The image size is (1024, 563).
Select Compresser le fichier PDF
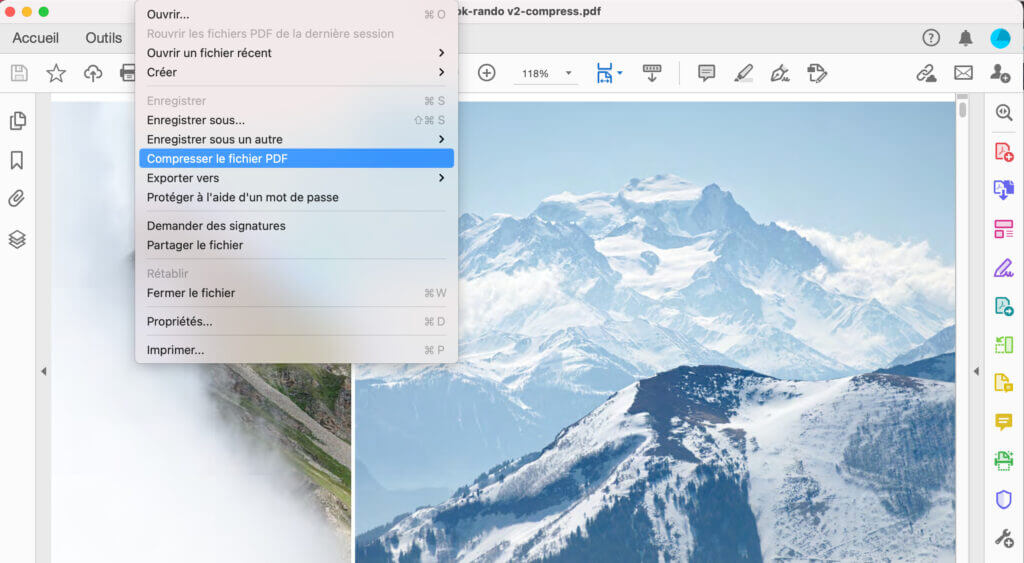click(296, 159)
